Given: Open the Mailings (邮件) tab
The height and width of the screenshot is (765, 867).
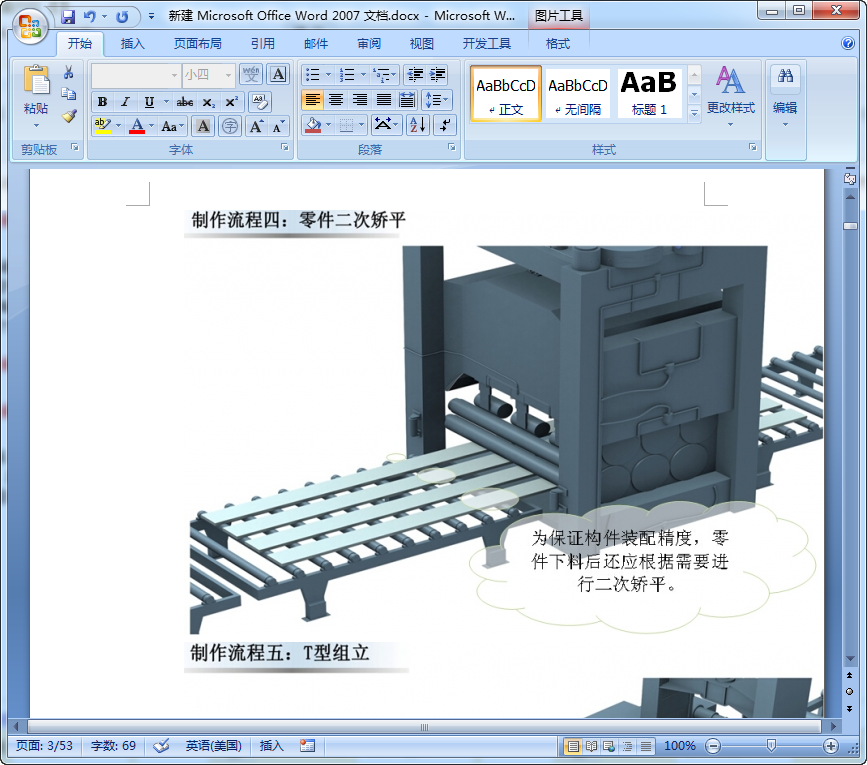Looking at the screenshot, I should (316, 44).
